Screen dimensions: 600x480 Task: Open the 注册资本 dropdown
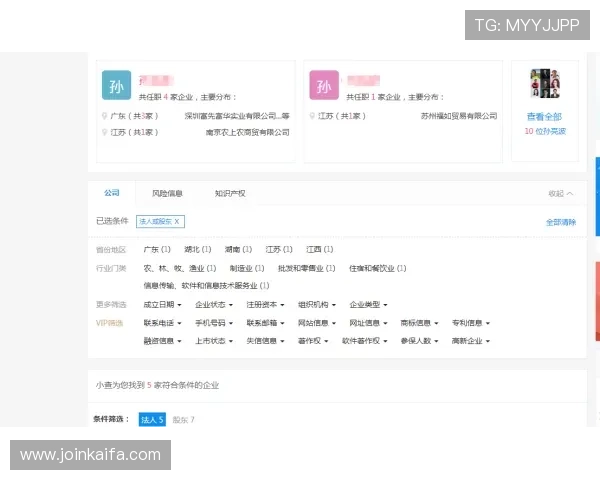tap(265, 305)
